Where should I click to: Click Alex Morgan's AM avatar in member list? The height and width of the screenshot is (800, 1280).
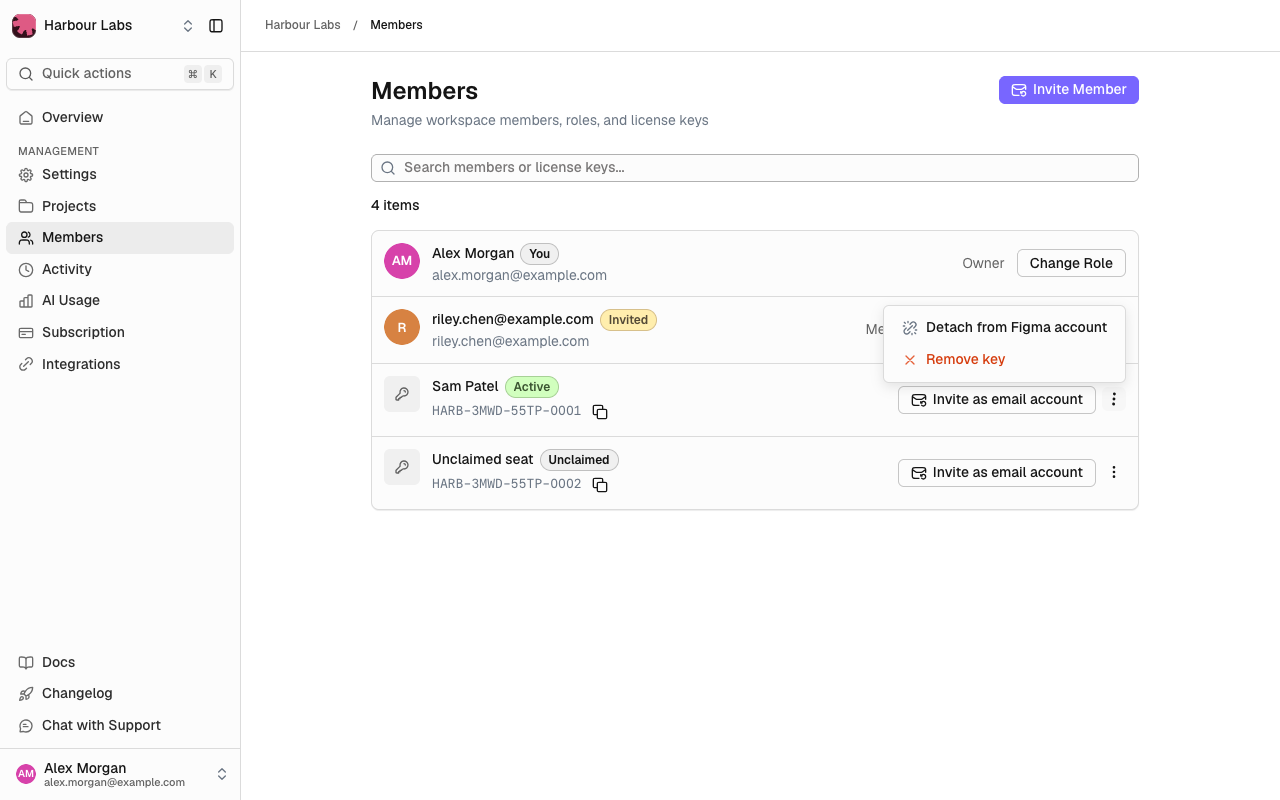(x=402, y=261)
